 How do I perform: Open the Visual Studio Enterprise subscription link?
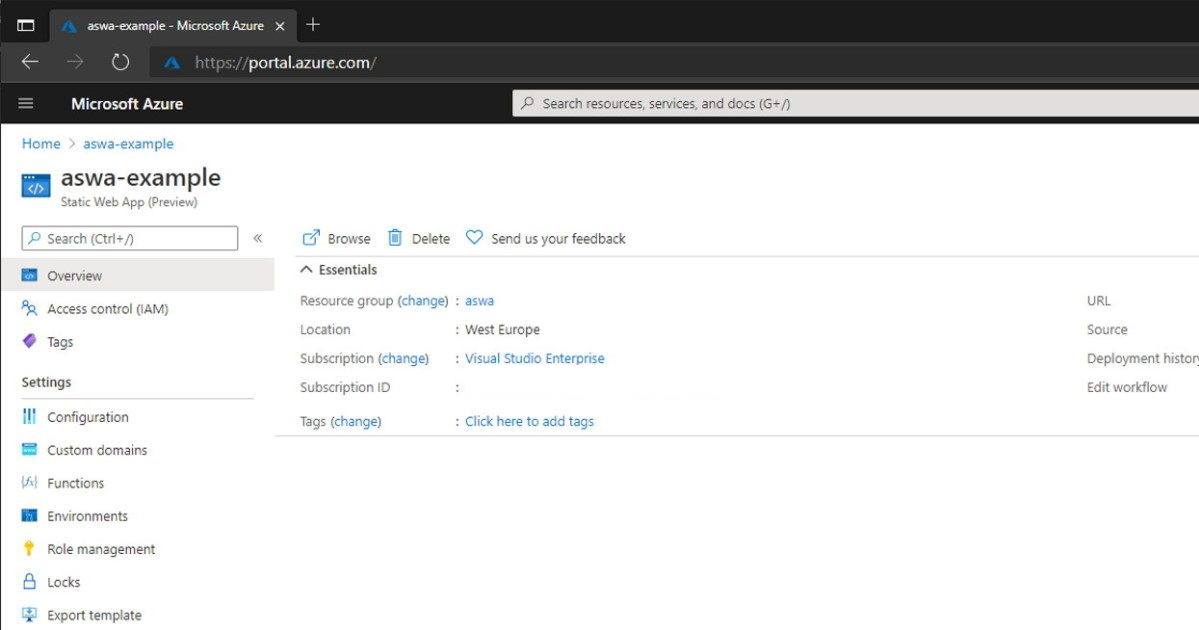point(534,358)
